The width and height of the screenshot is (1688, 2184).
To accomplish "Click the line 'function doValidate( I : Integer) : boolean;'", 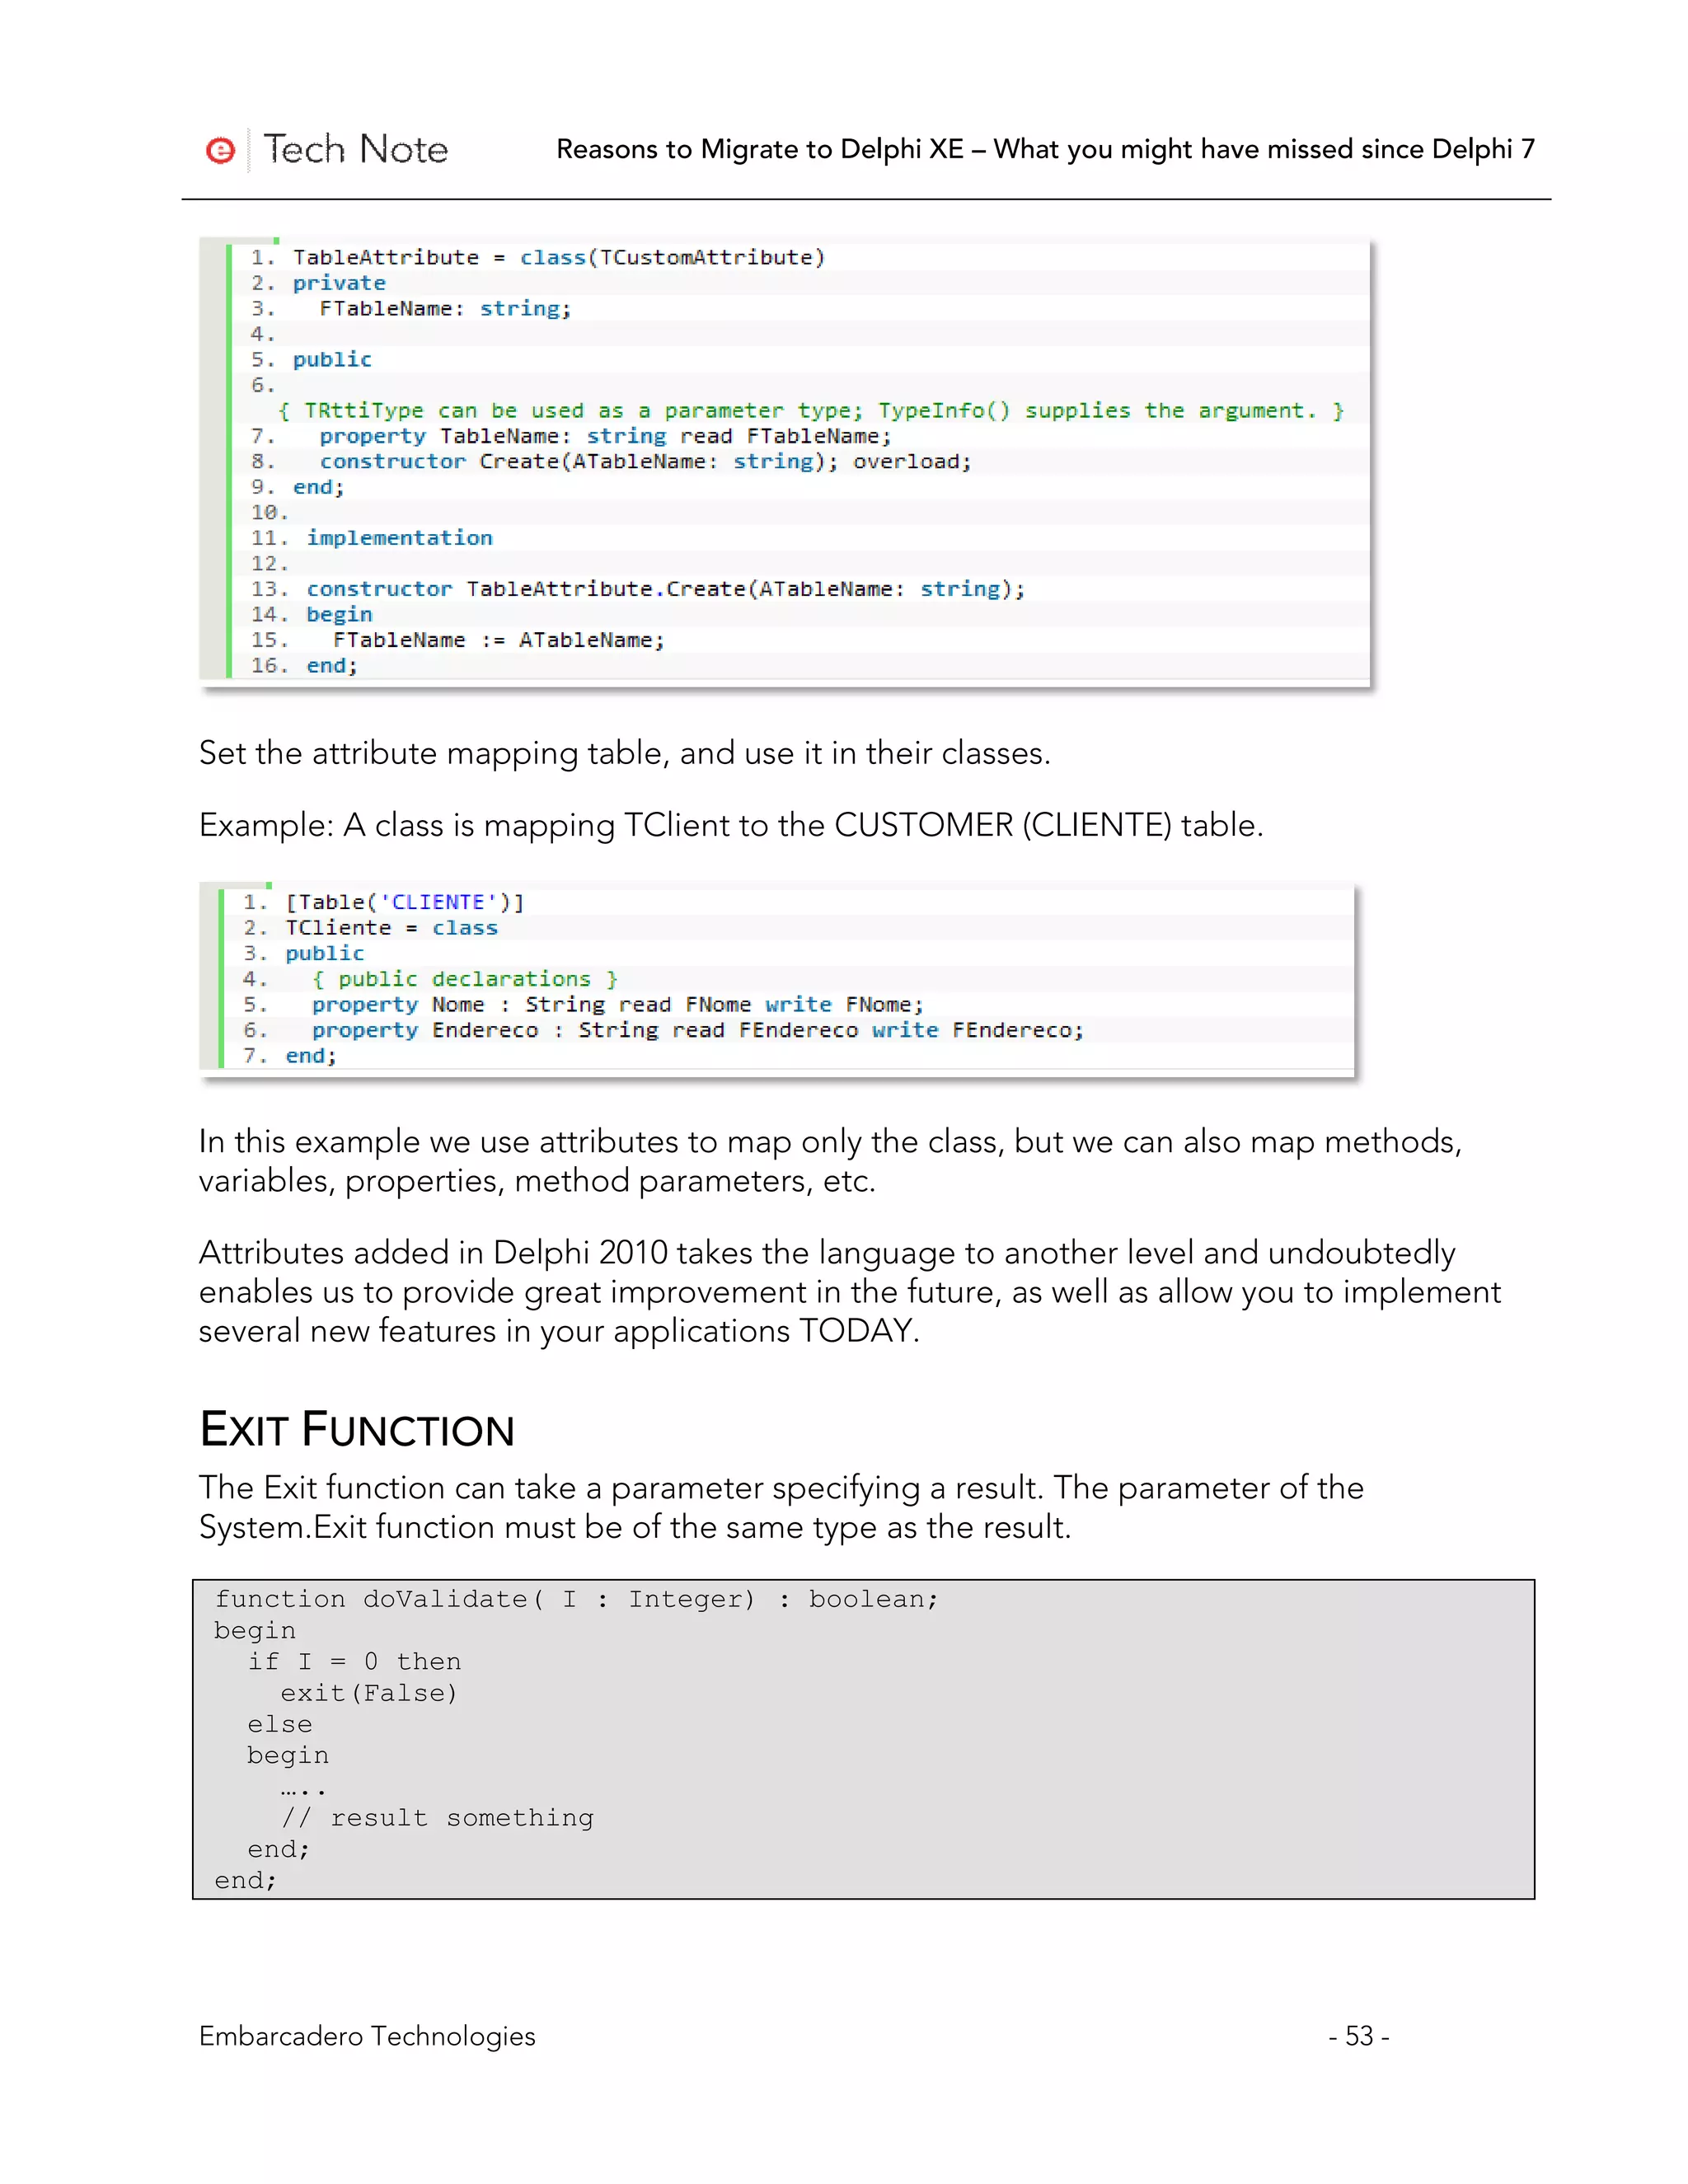I will point(577,1600).
